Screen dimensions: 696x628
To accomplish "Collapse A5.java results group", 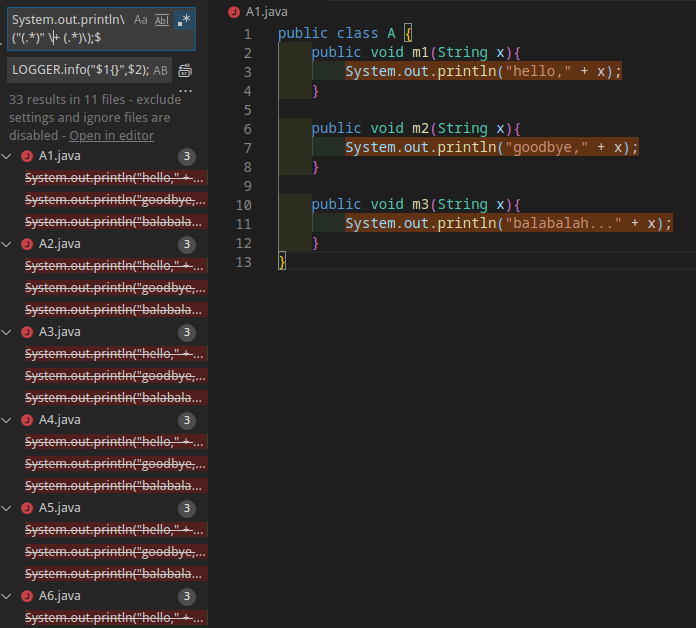I will [x=7, y=508].
